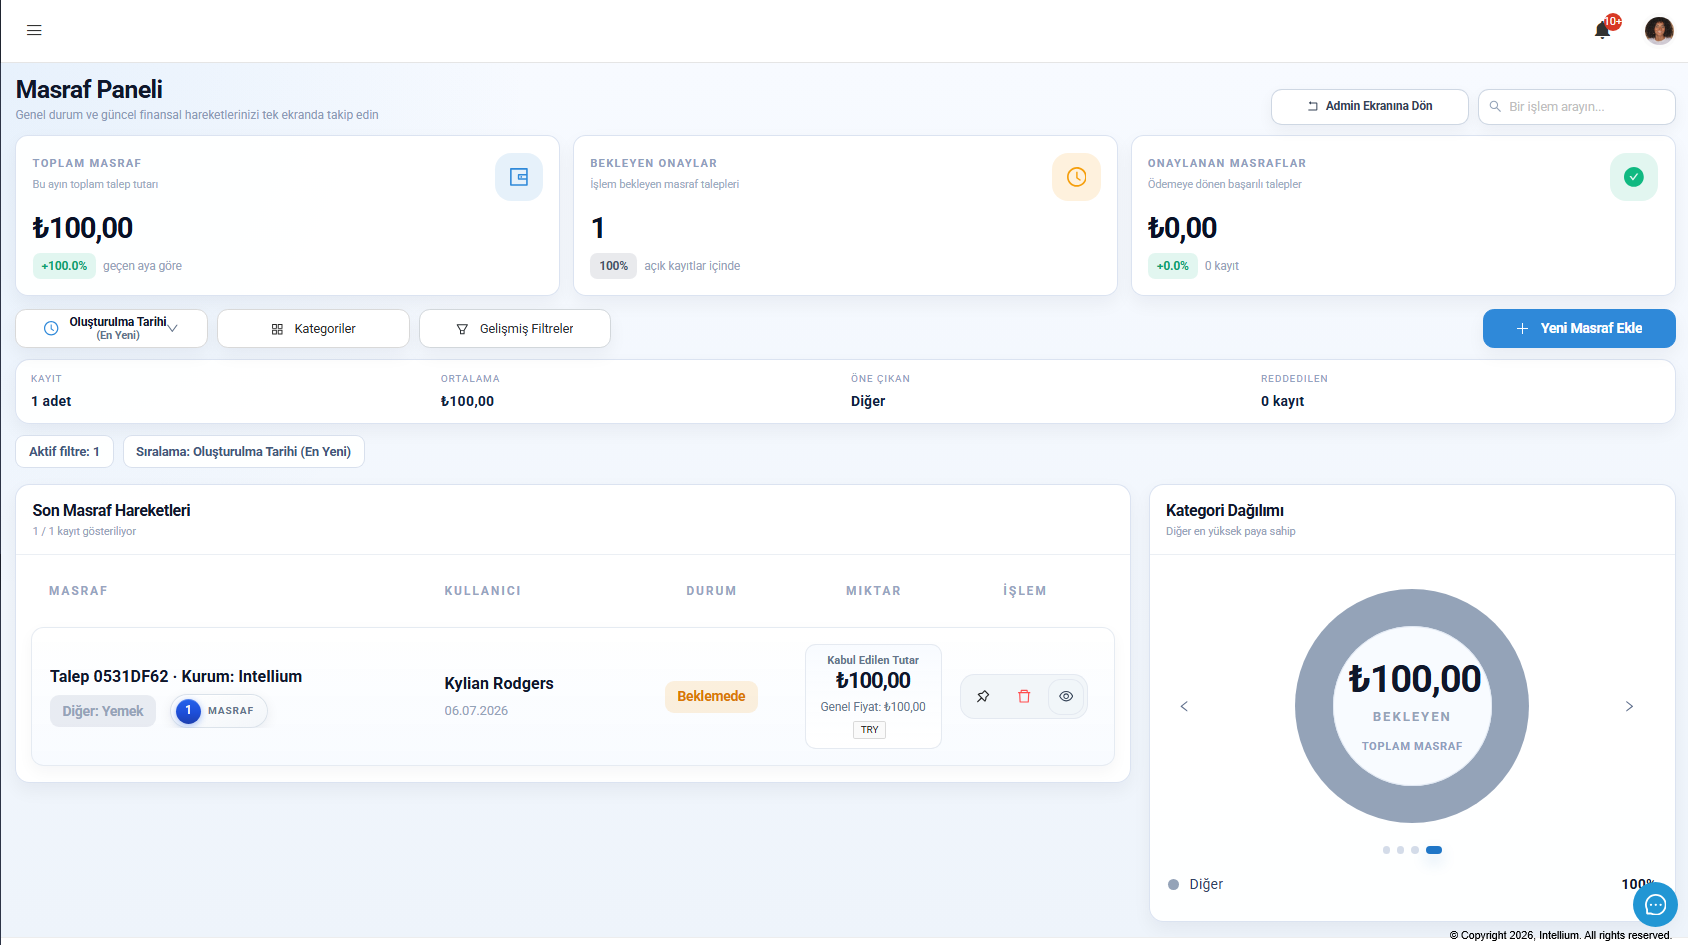Open the Kategoriler filter
The width and height of the screenshot is (1688, 945).
(x=313, y=328)
